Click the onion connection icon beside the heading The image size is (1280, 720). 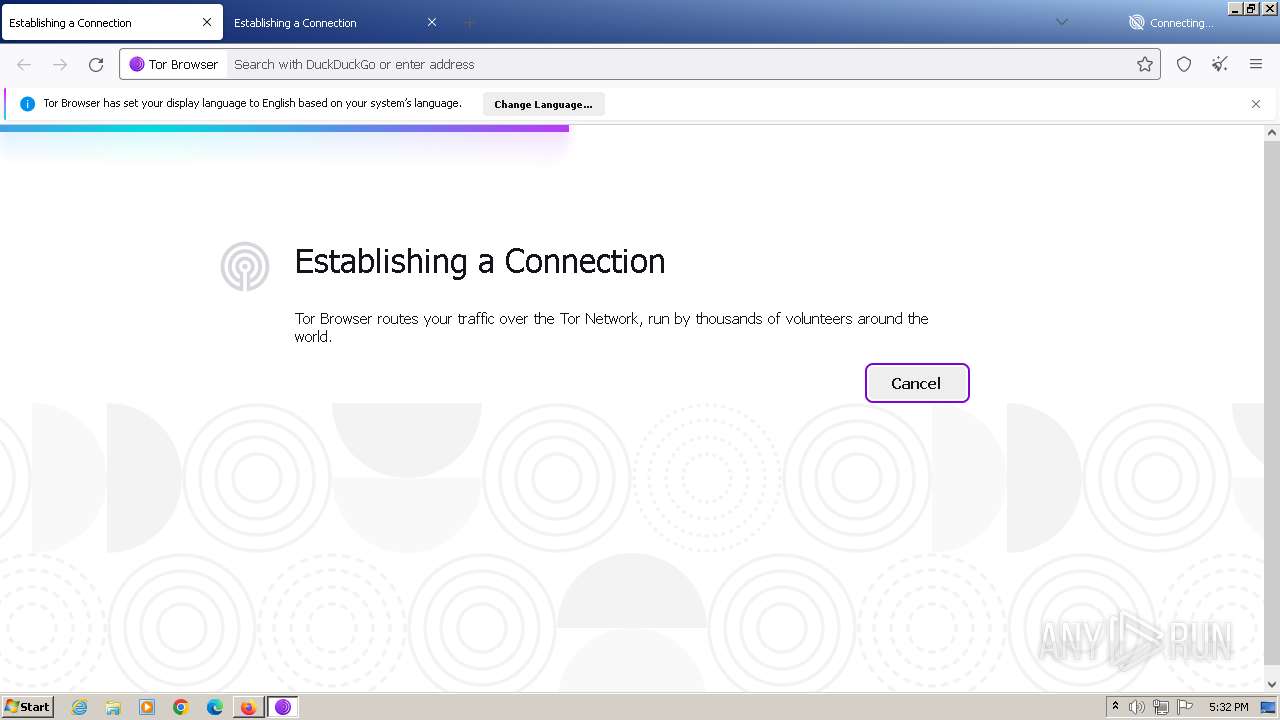[245, 267]
